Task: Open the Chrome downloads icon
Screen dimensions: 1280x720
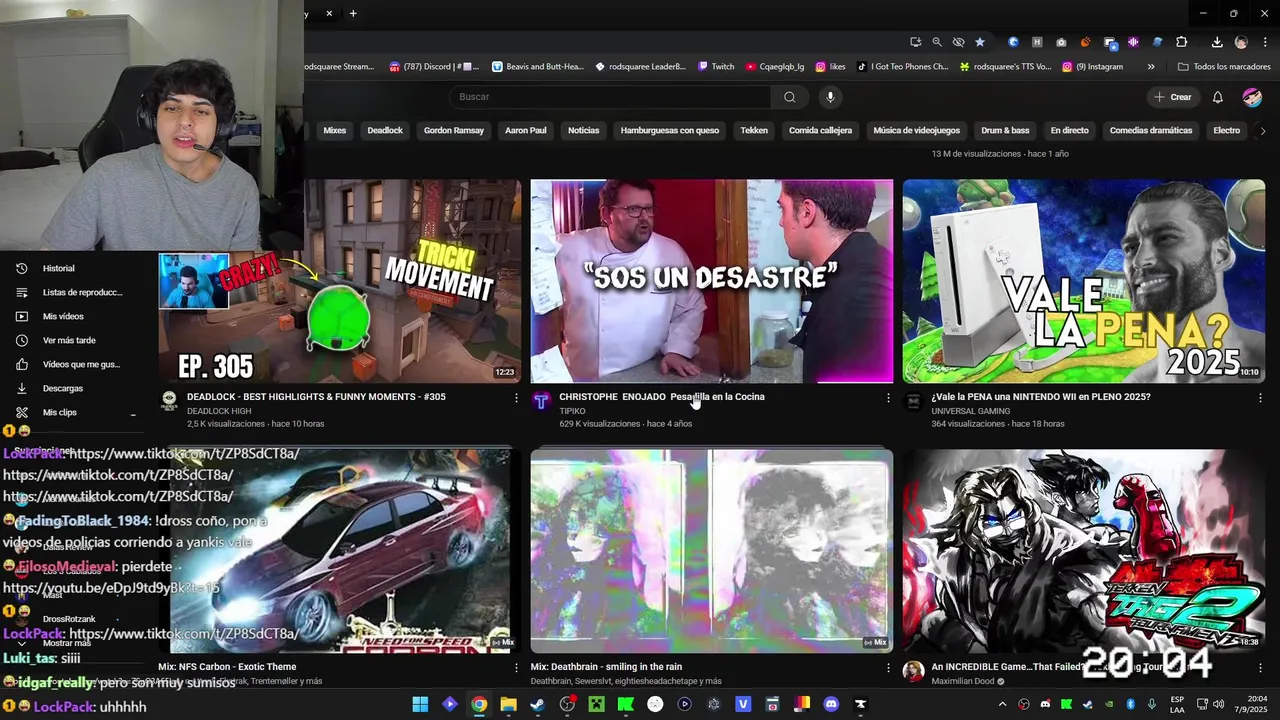Action: click(x=1217, y=42)
